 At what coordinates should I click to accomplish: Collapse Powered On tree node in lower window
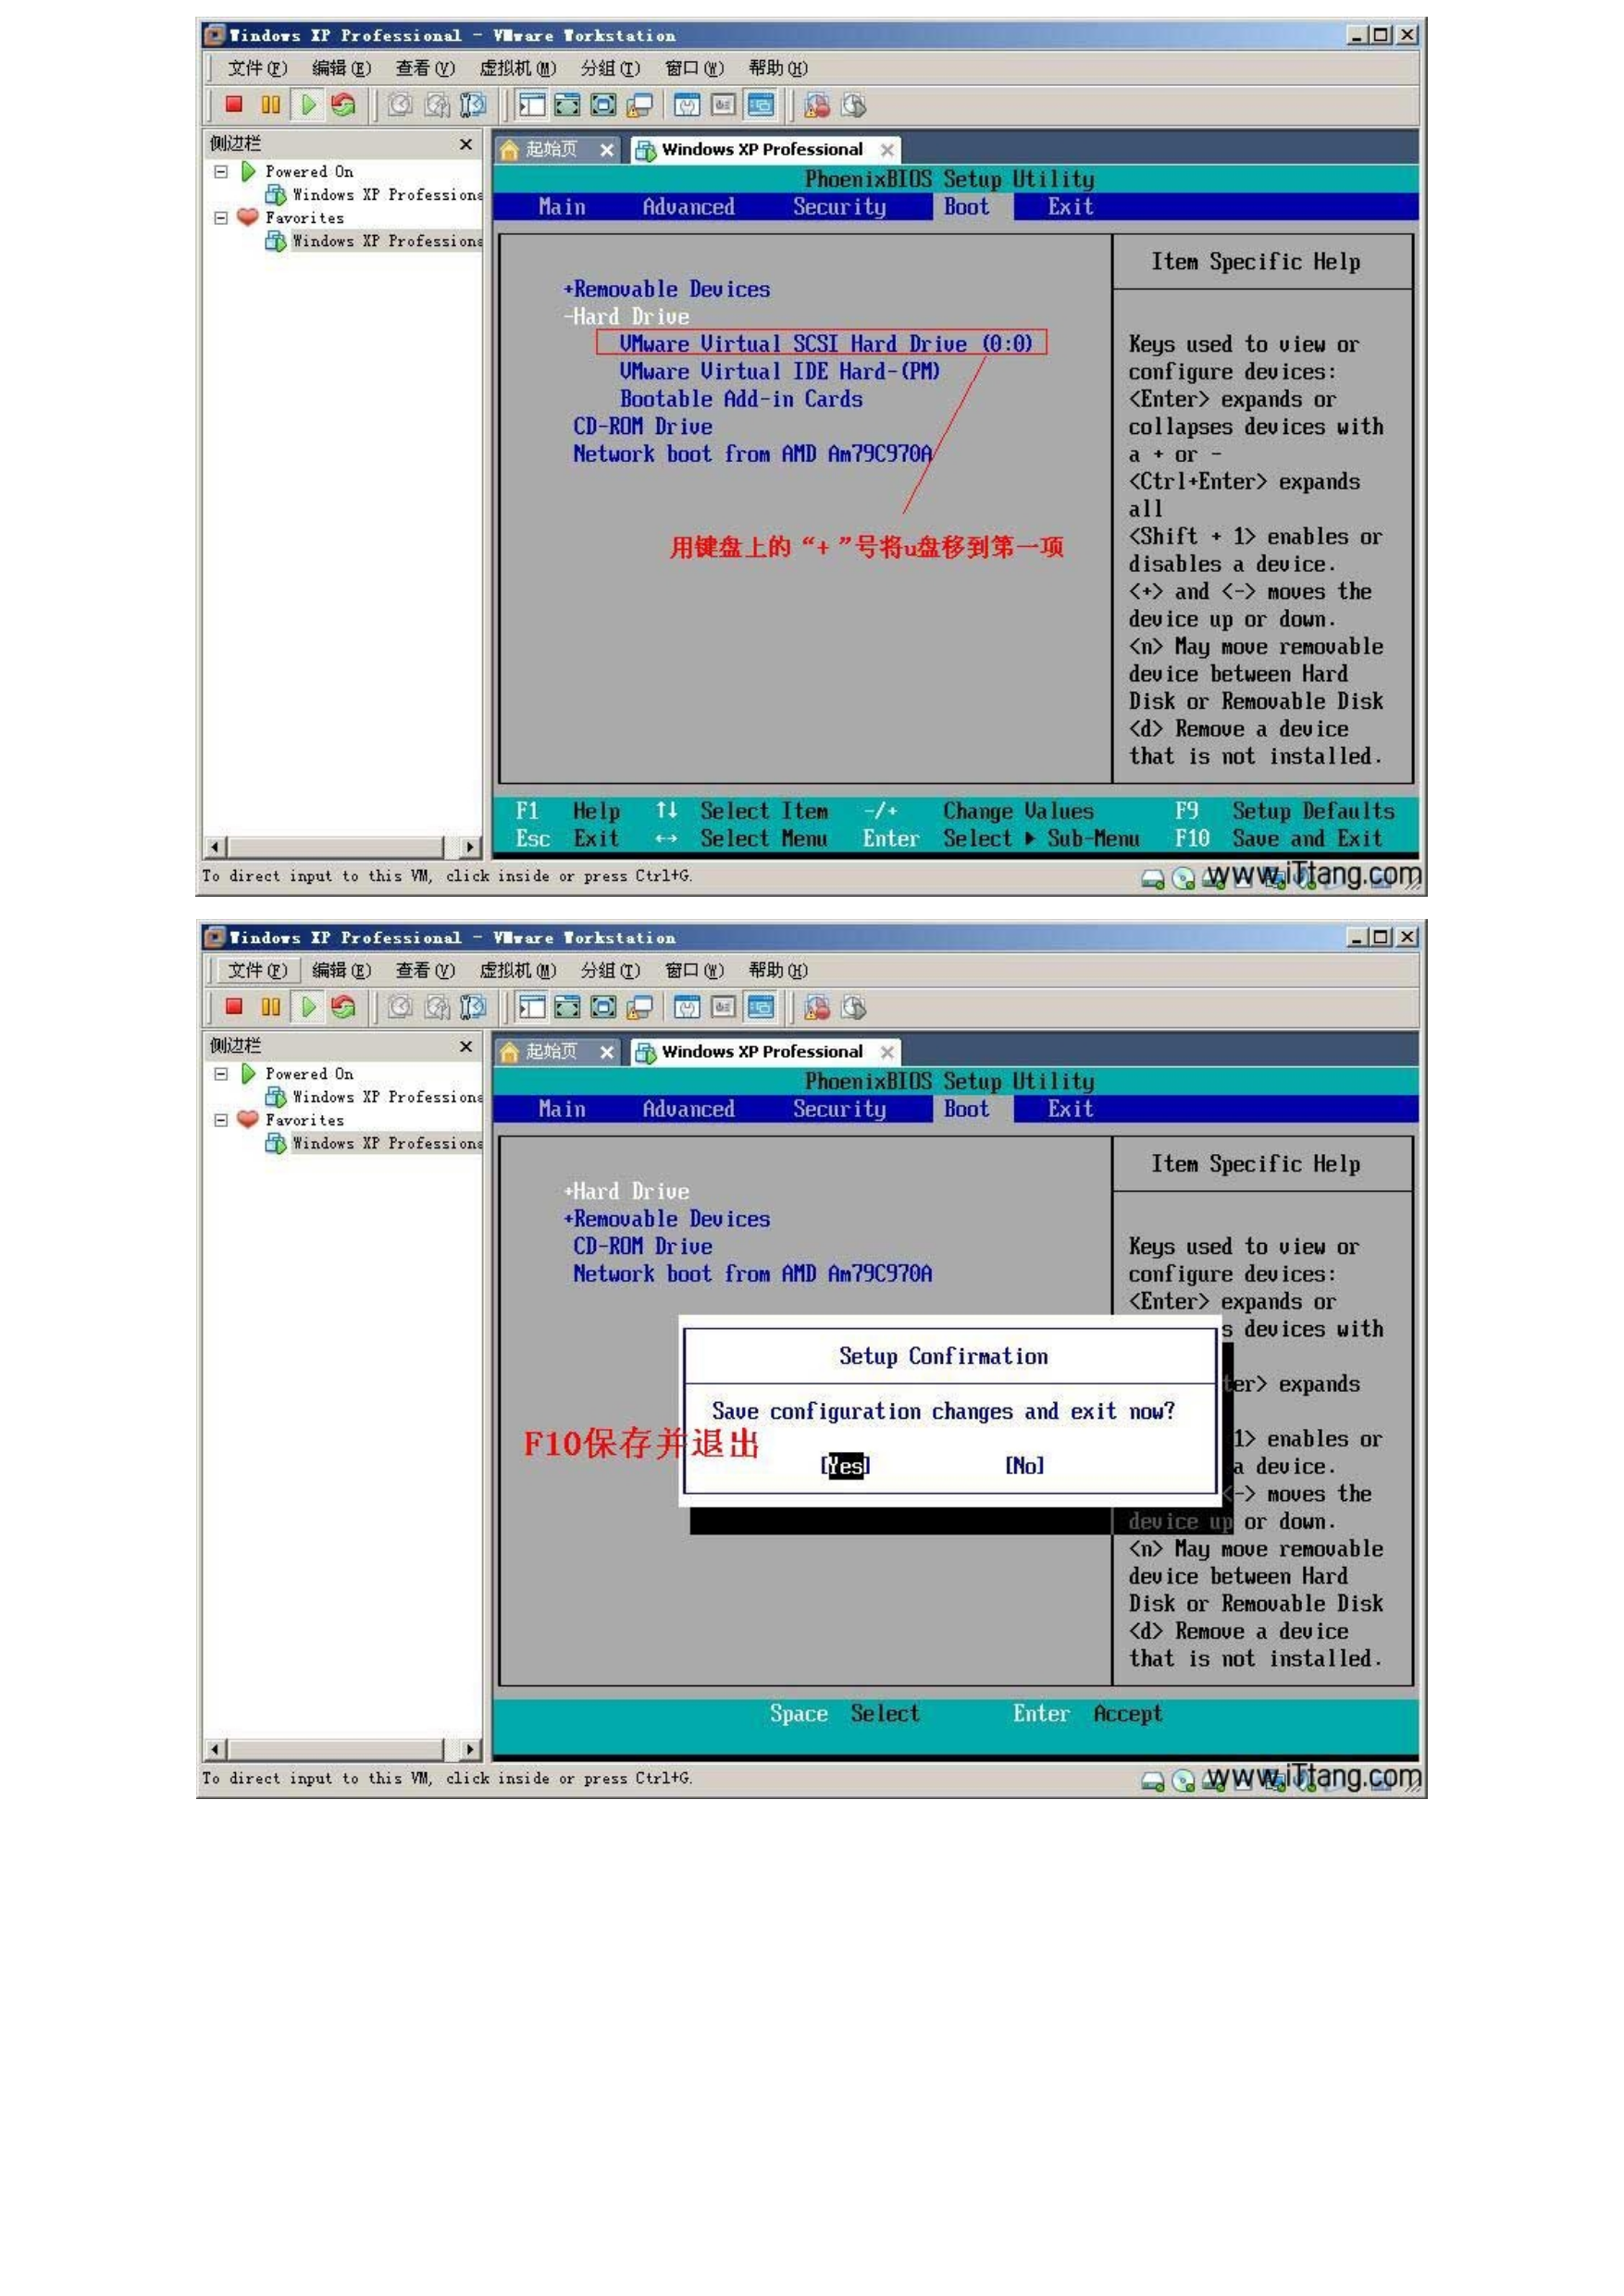[x=221, y=1074]
